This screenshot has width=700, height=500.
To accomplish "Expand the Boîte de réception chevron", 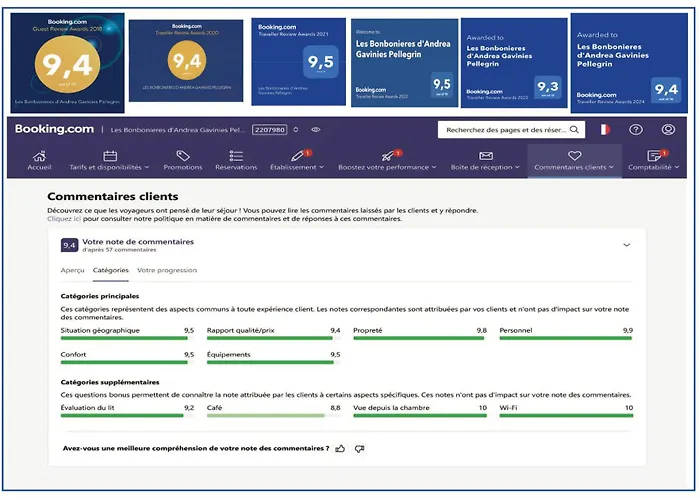I will point(517,167).
